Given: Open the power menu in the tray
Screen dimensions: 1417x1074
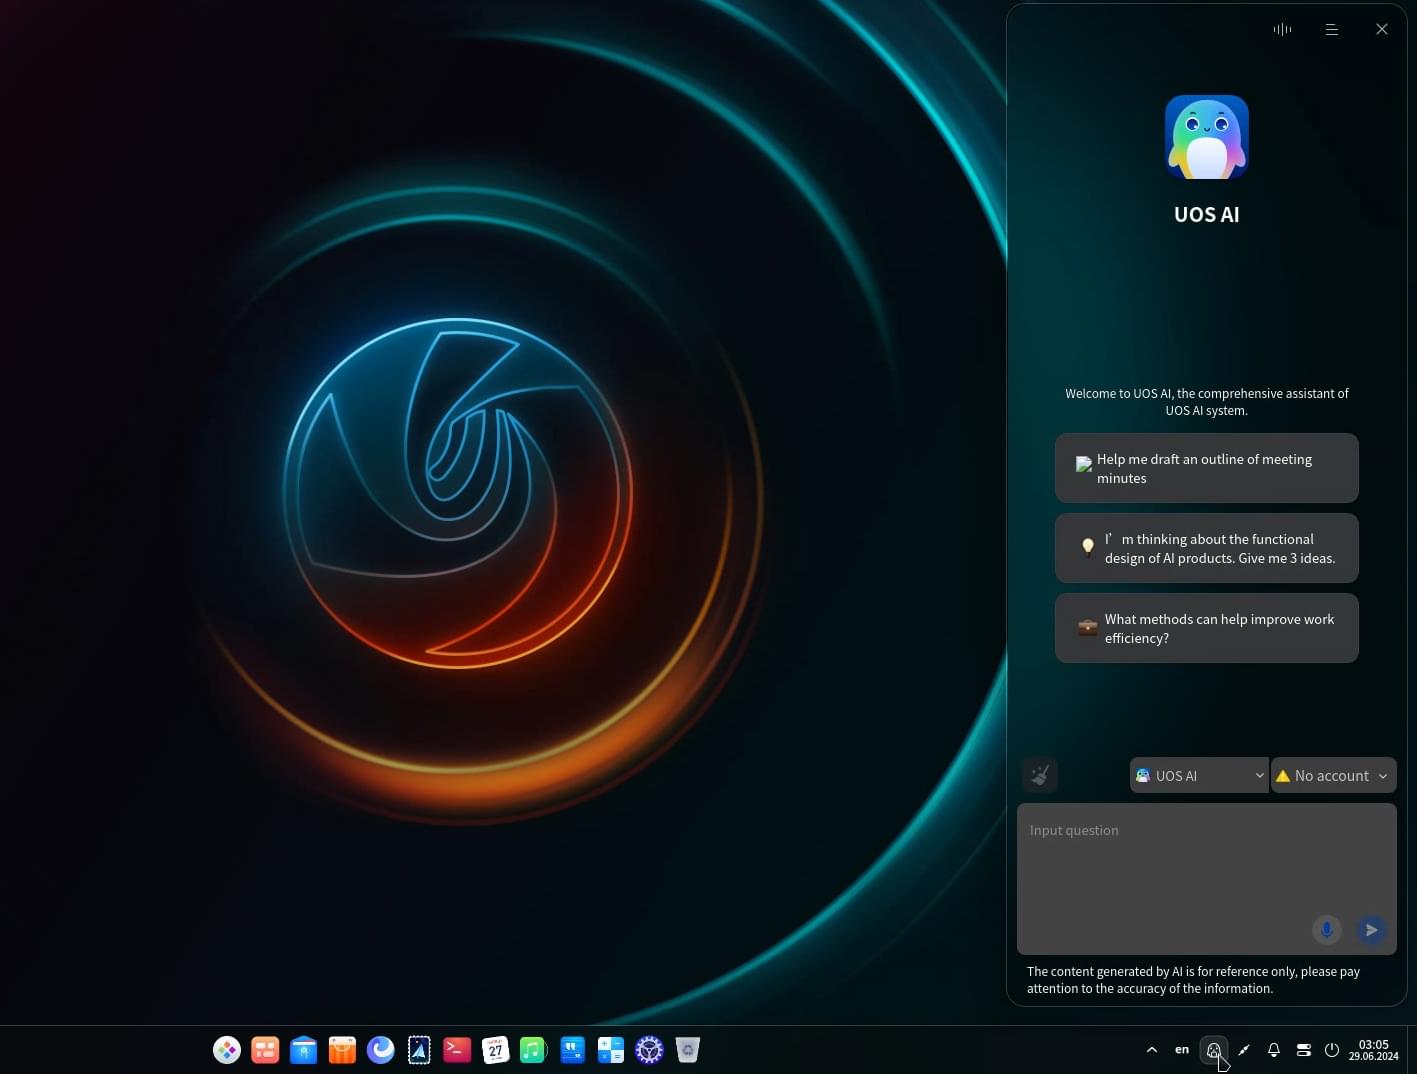Looking at the screenshot, I should pyautogui.click(x=1332, y=1050).
